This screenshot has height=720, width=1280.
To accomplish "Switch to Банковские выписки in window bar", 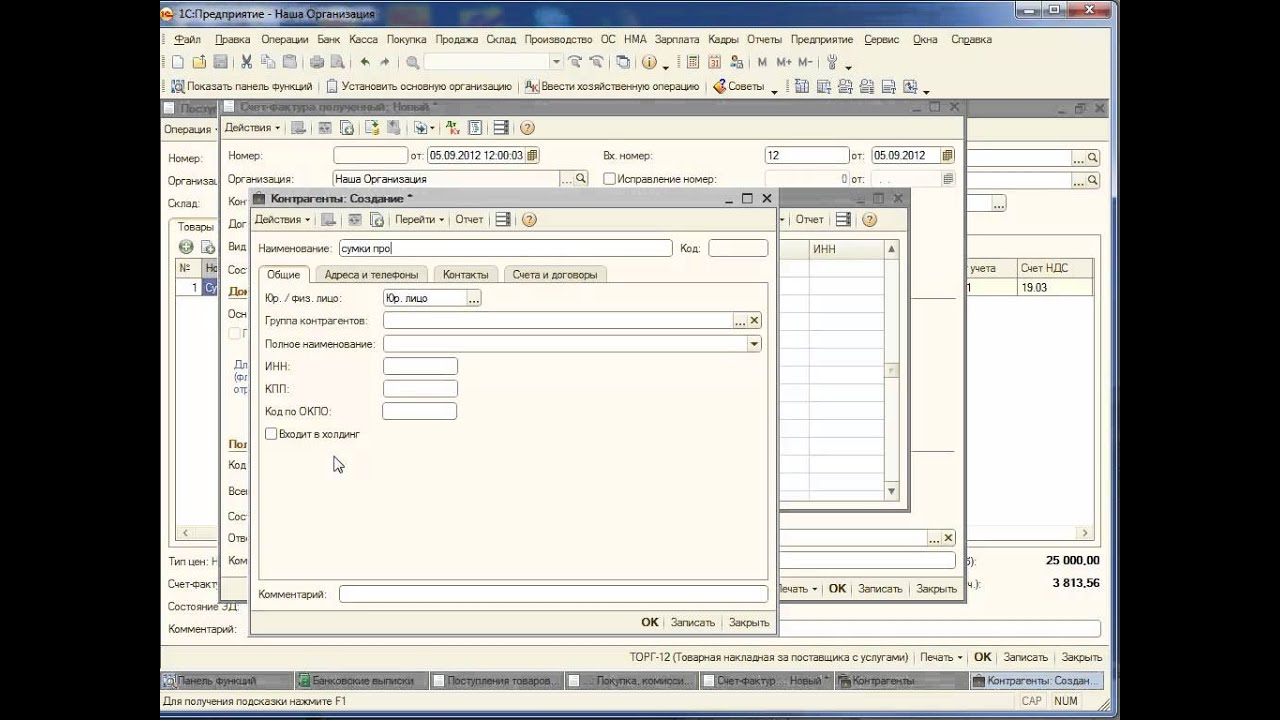I will [362, 680].
